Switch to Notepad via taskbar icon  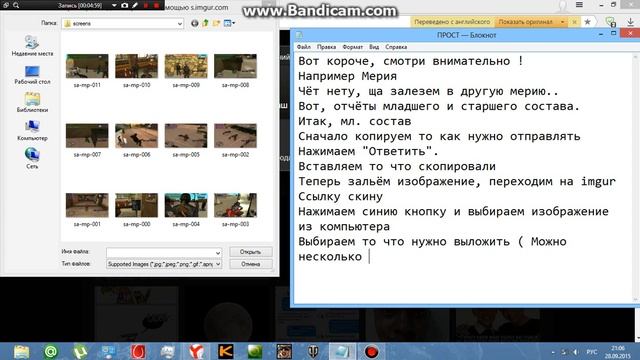pyautogui.click(x=342, y=351)
